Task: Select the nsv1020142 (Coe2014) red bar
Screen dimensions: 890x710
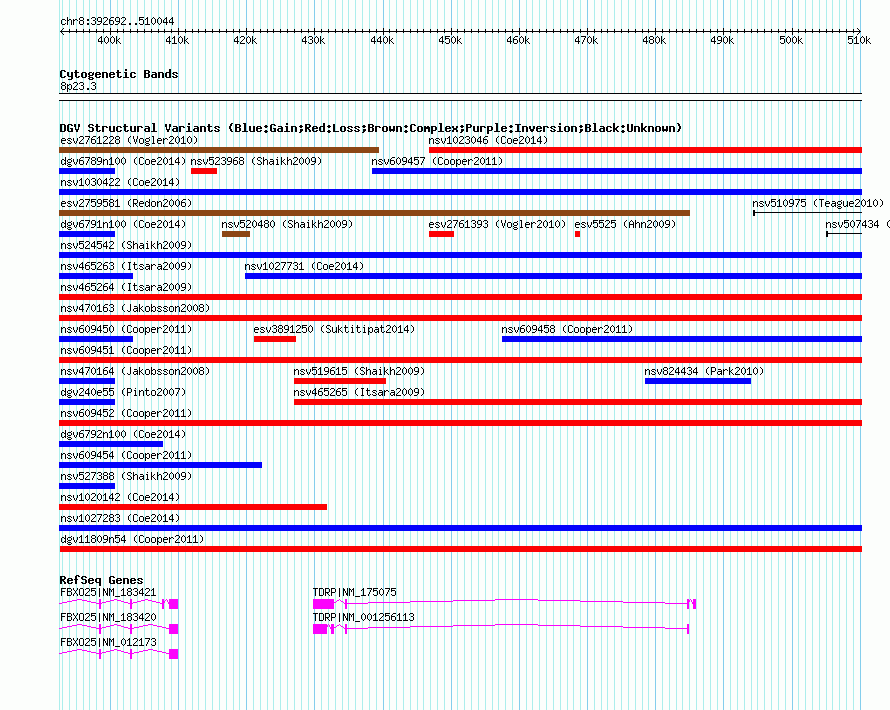Action: pyautogui.click(x=193, y=507)
